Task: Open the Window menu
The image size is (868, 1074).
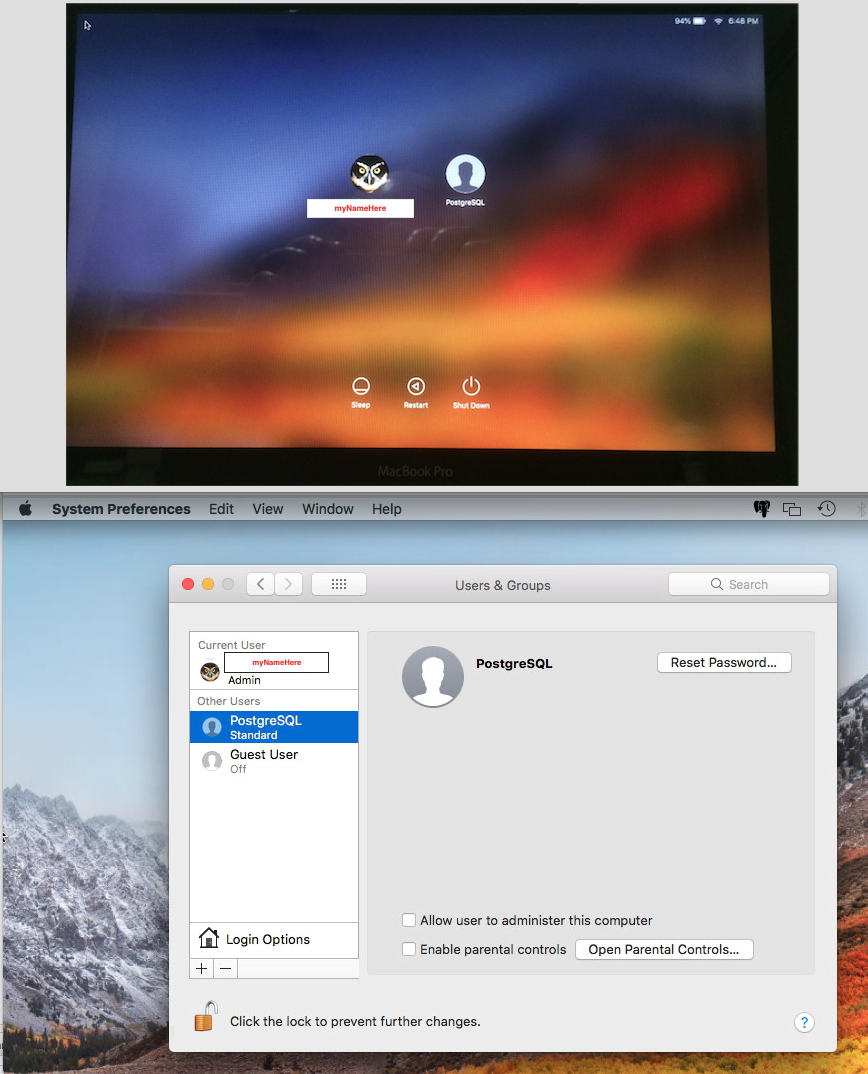Action: 328,509
